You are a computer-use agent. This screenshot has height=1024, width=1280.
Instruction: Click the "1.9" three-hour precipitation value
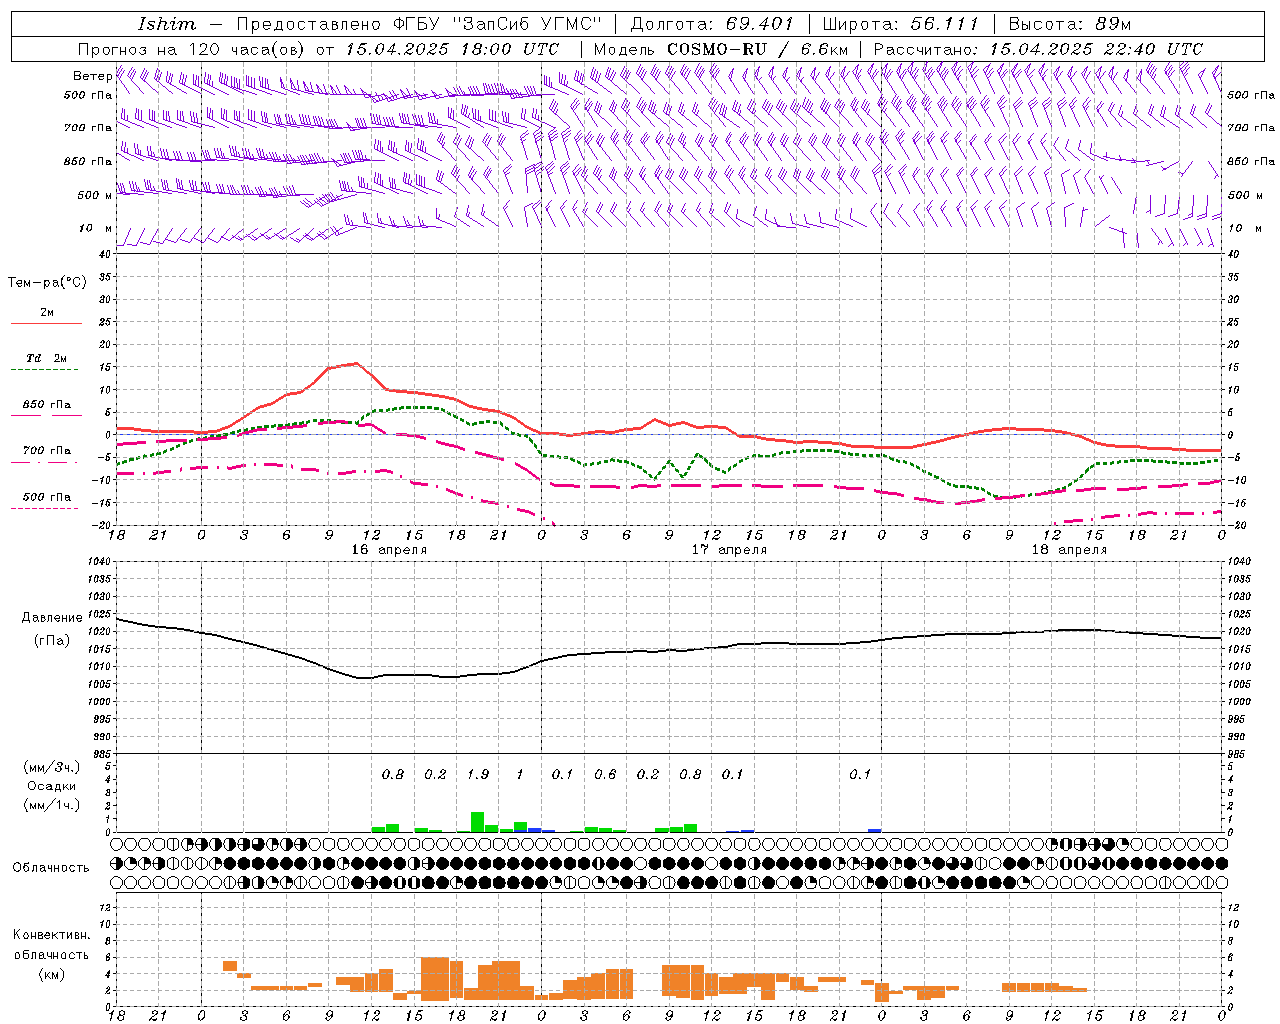[x=478, y=774]
